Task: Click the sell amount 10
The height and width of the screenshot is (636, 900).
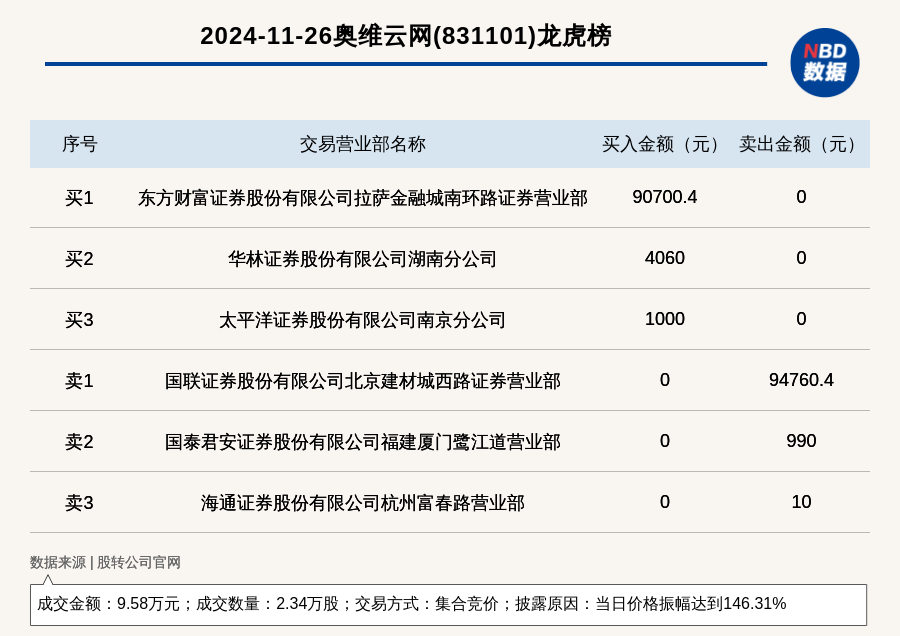Action: click(801, 501)
